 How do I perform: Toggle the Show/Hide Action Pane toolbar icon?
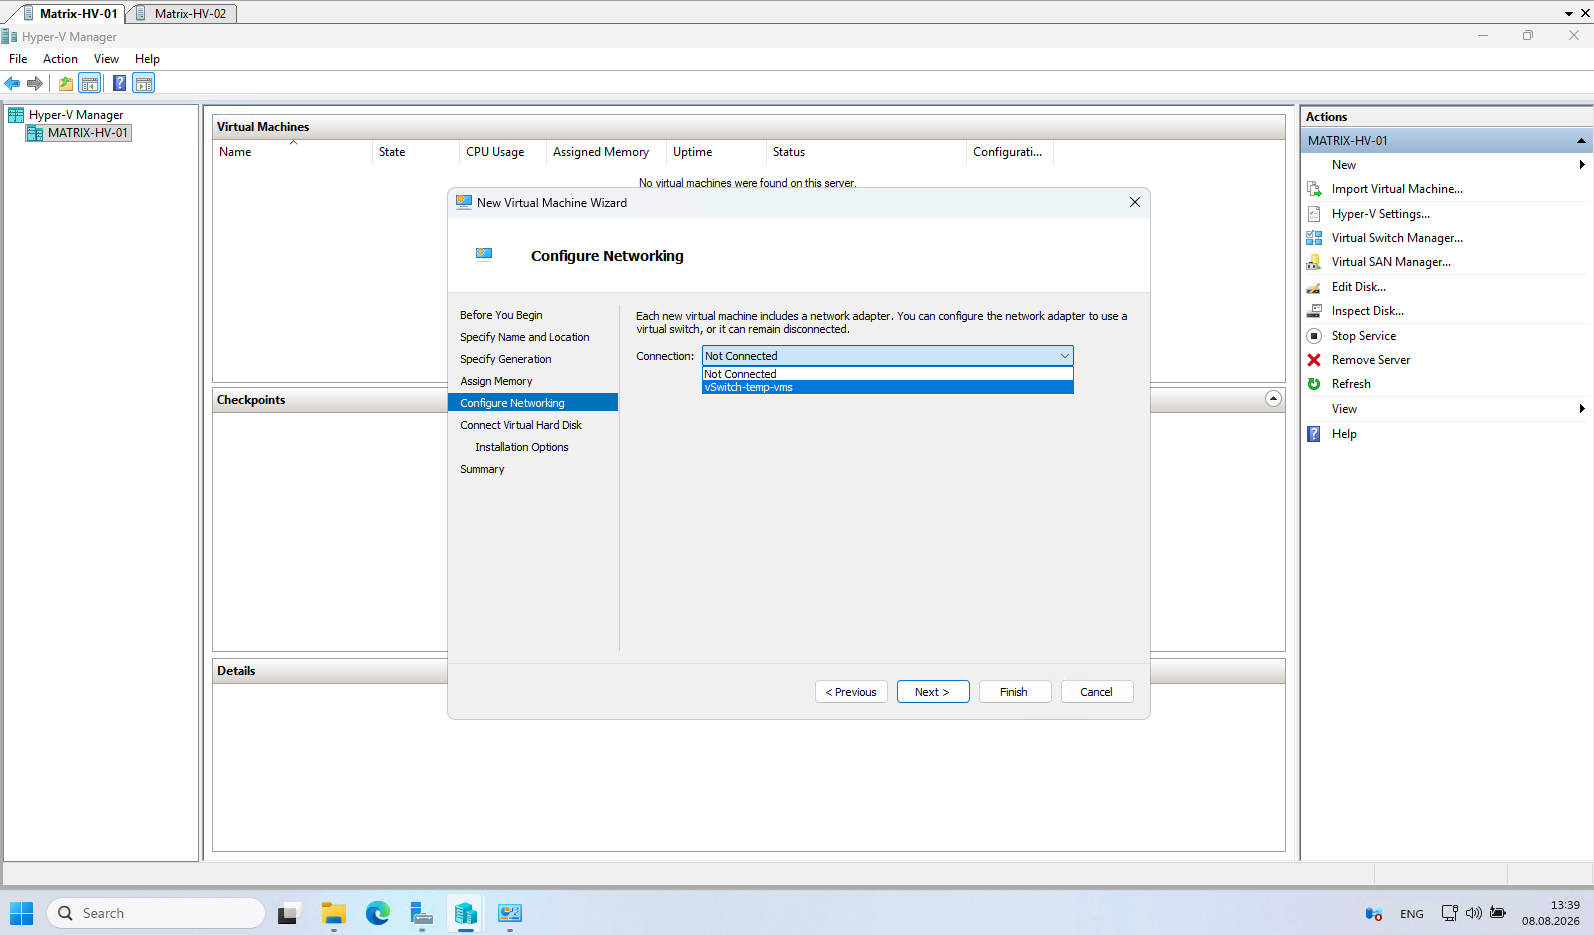[x=144, y=83]
